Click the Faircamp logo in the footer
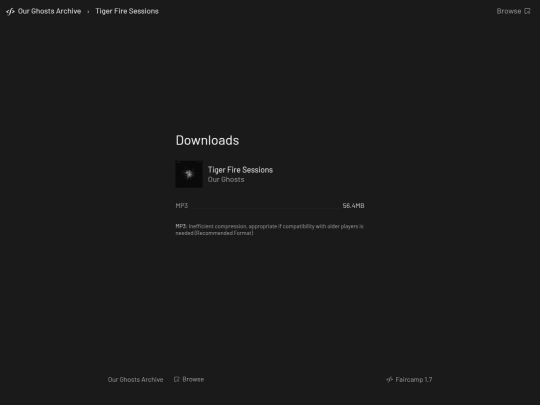540x405 pixels. [390, 380]
